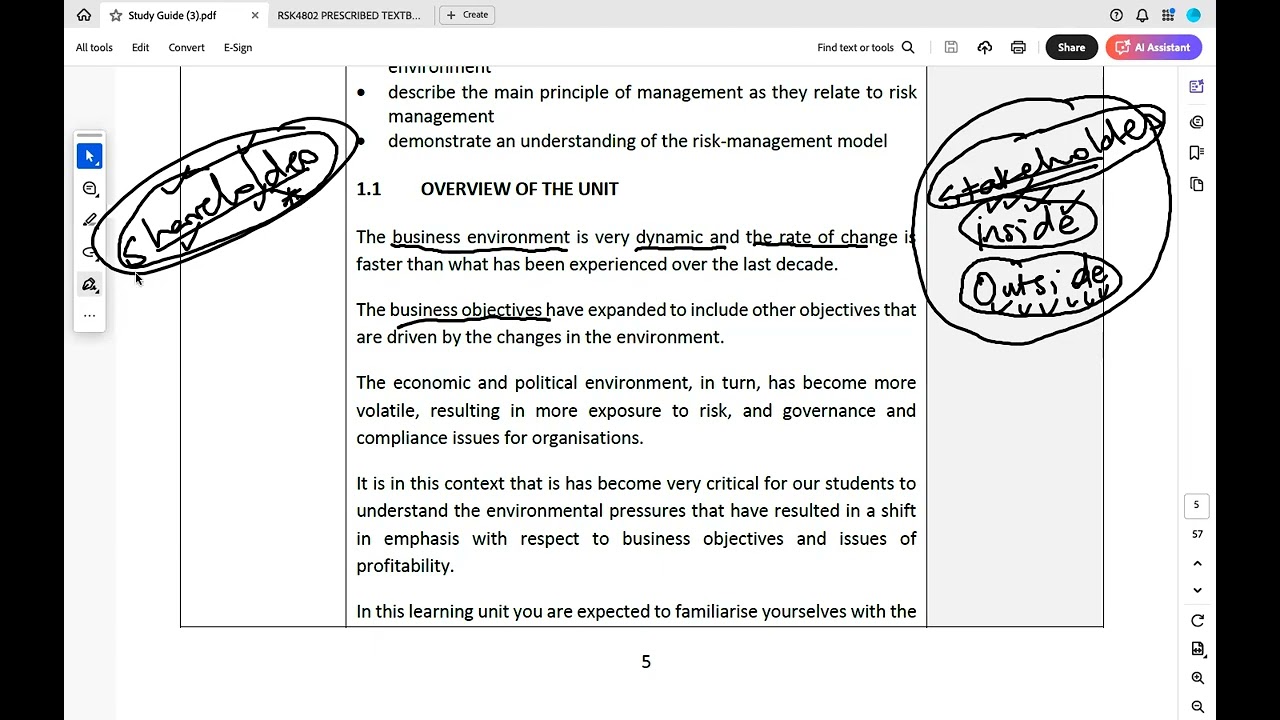Viewport: 1280px width, 720px height.
Task: Click the page number 5 footer text
Action: point(646,662)
